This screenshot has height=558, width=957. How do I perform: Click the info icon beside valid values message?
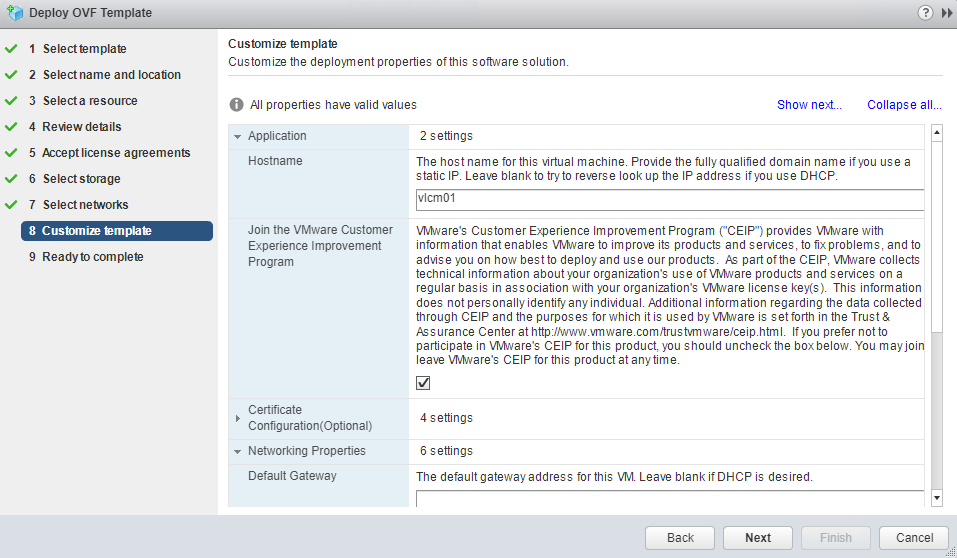tap(237, 104)
